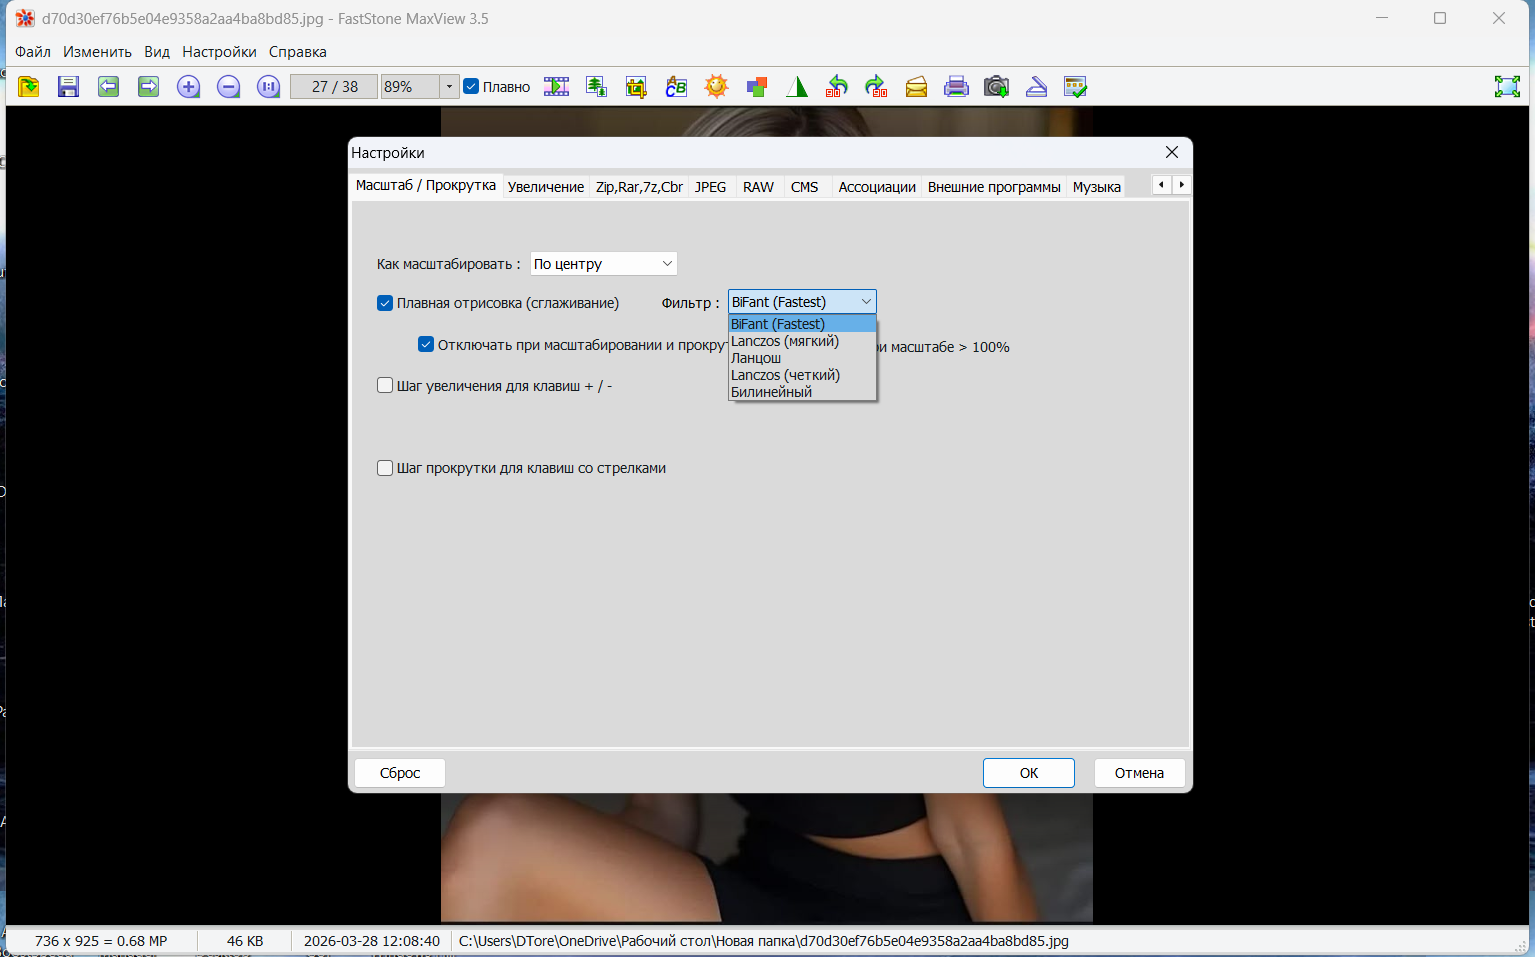
Task: Adjust colors with the overlapping squares icon
Action: 756,87
